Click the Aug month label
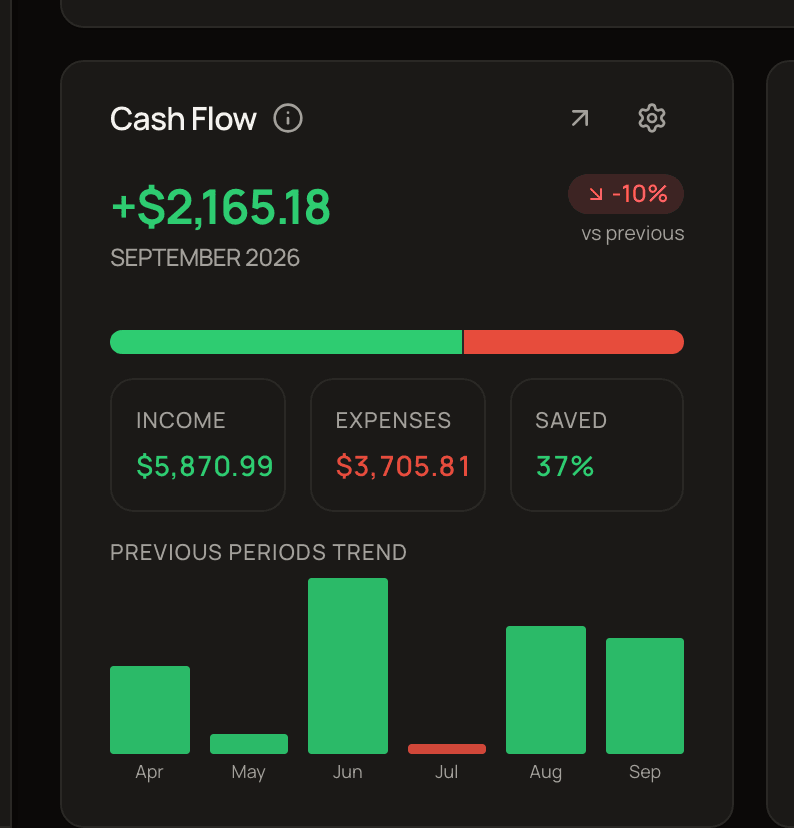The width and height of the screenshot is (794, 828). coord(545,773)
